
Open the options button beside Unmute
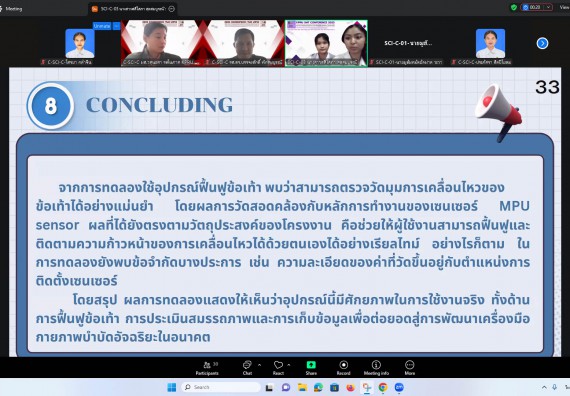(x=116, y=26)
